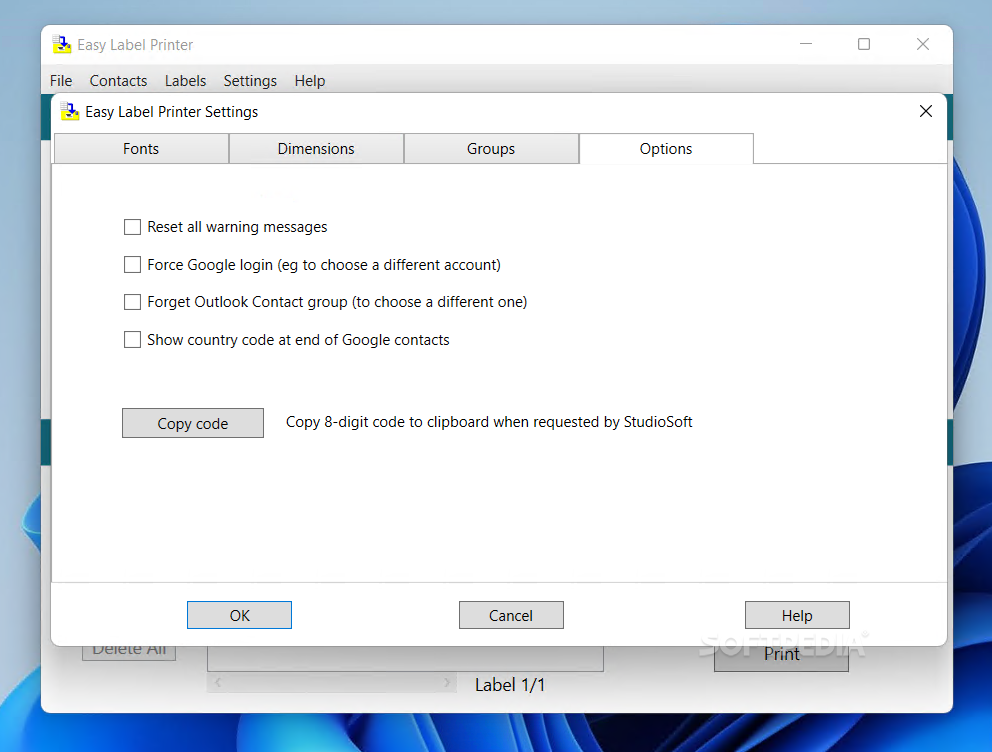This screenshot has height=752, width=992.
Task: Close the Easy Label Printer Settings dialog
Action: [x=926, y=111]
